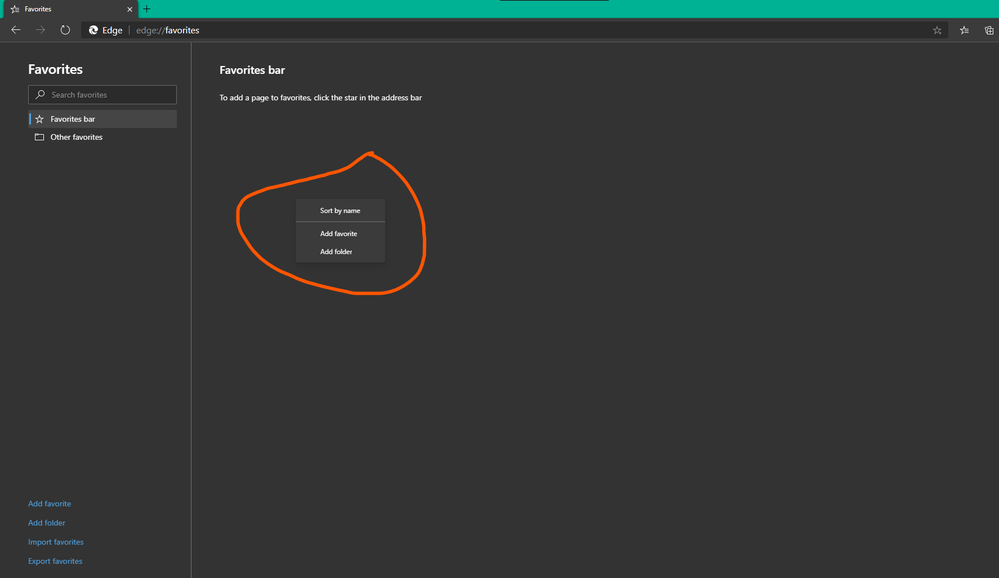Reload the page with the refresh icon

(x=65, y=30)
